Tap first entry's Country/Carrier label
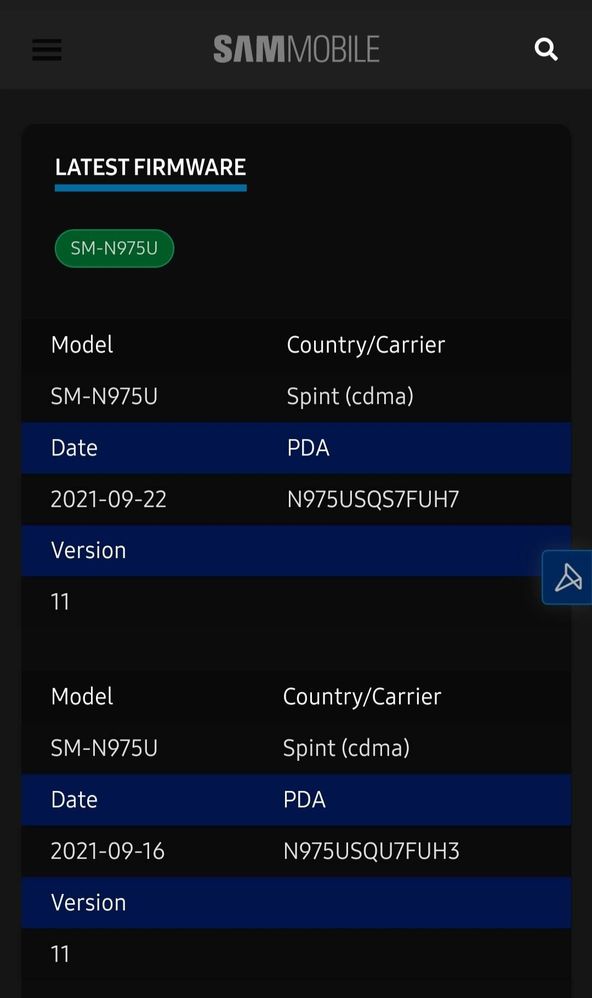This screenshot has height=998, width=592. point(365,345)
